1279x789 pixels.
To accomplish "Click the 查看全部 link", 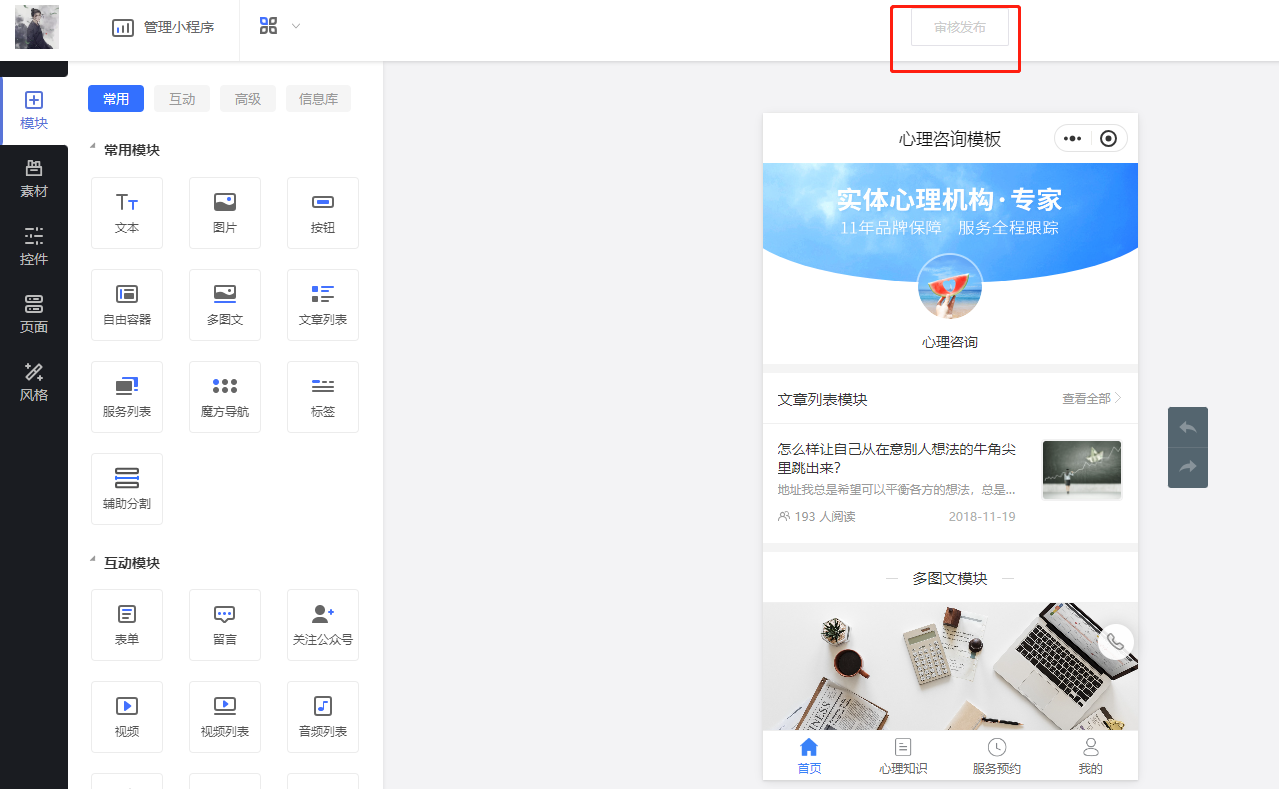I will coord(1091,398).
